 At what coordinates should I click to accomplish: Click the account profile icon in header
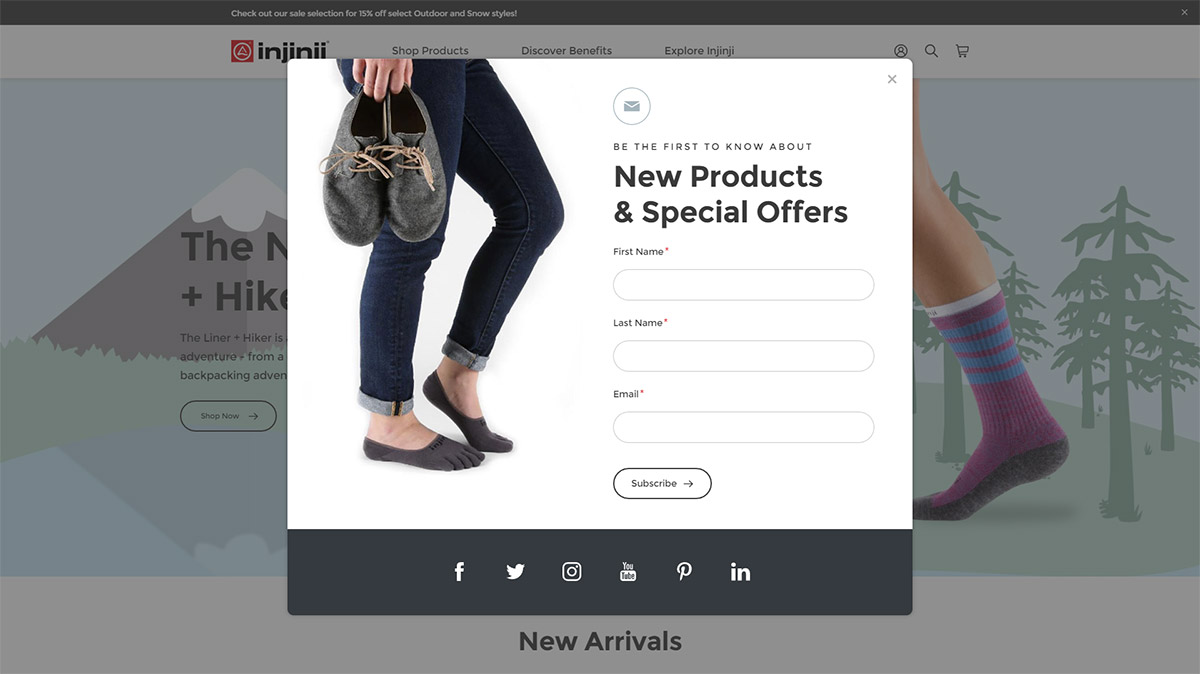pyautogui.click(x=901, y=51)
